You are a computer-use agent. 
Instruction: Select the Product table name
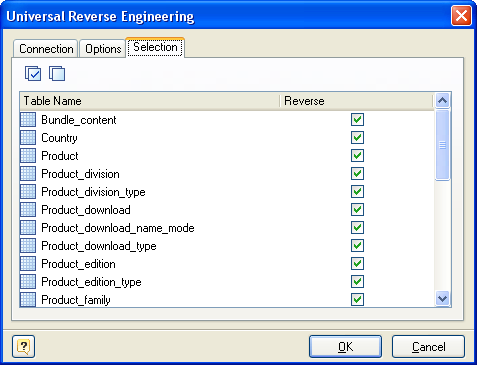[60, 156]
